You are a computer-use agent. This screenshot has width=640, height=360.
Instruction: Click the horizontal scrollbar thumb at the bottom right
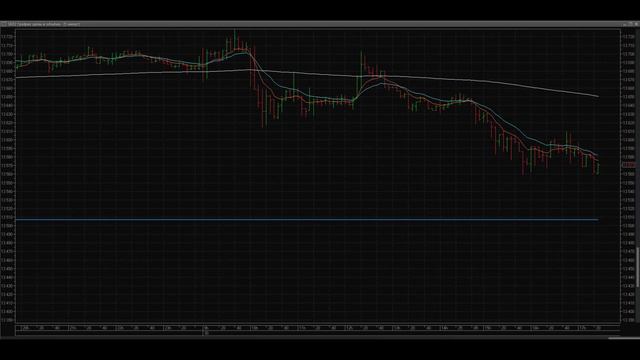coord(624,338)
